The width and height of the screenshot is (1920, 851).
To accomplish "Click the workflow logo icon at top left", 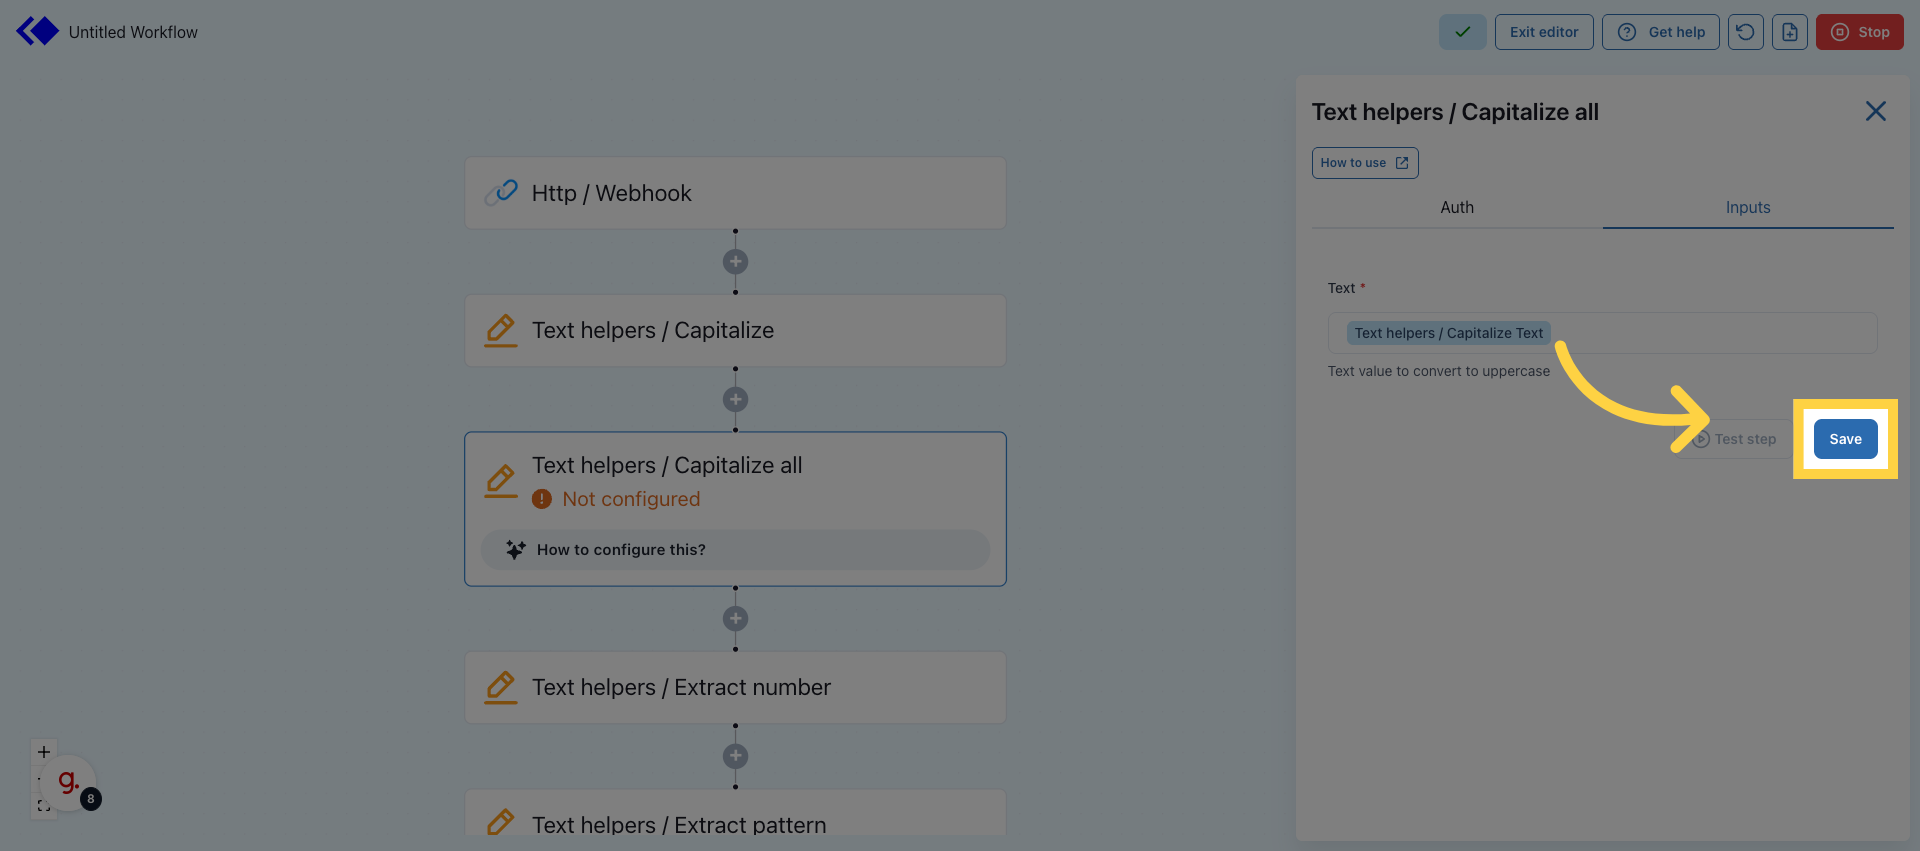I will tap(38, 31).
